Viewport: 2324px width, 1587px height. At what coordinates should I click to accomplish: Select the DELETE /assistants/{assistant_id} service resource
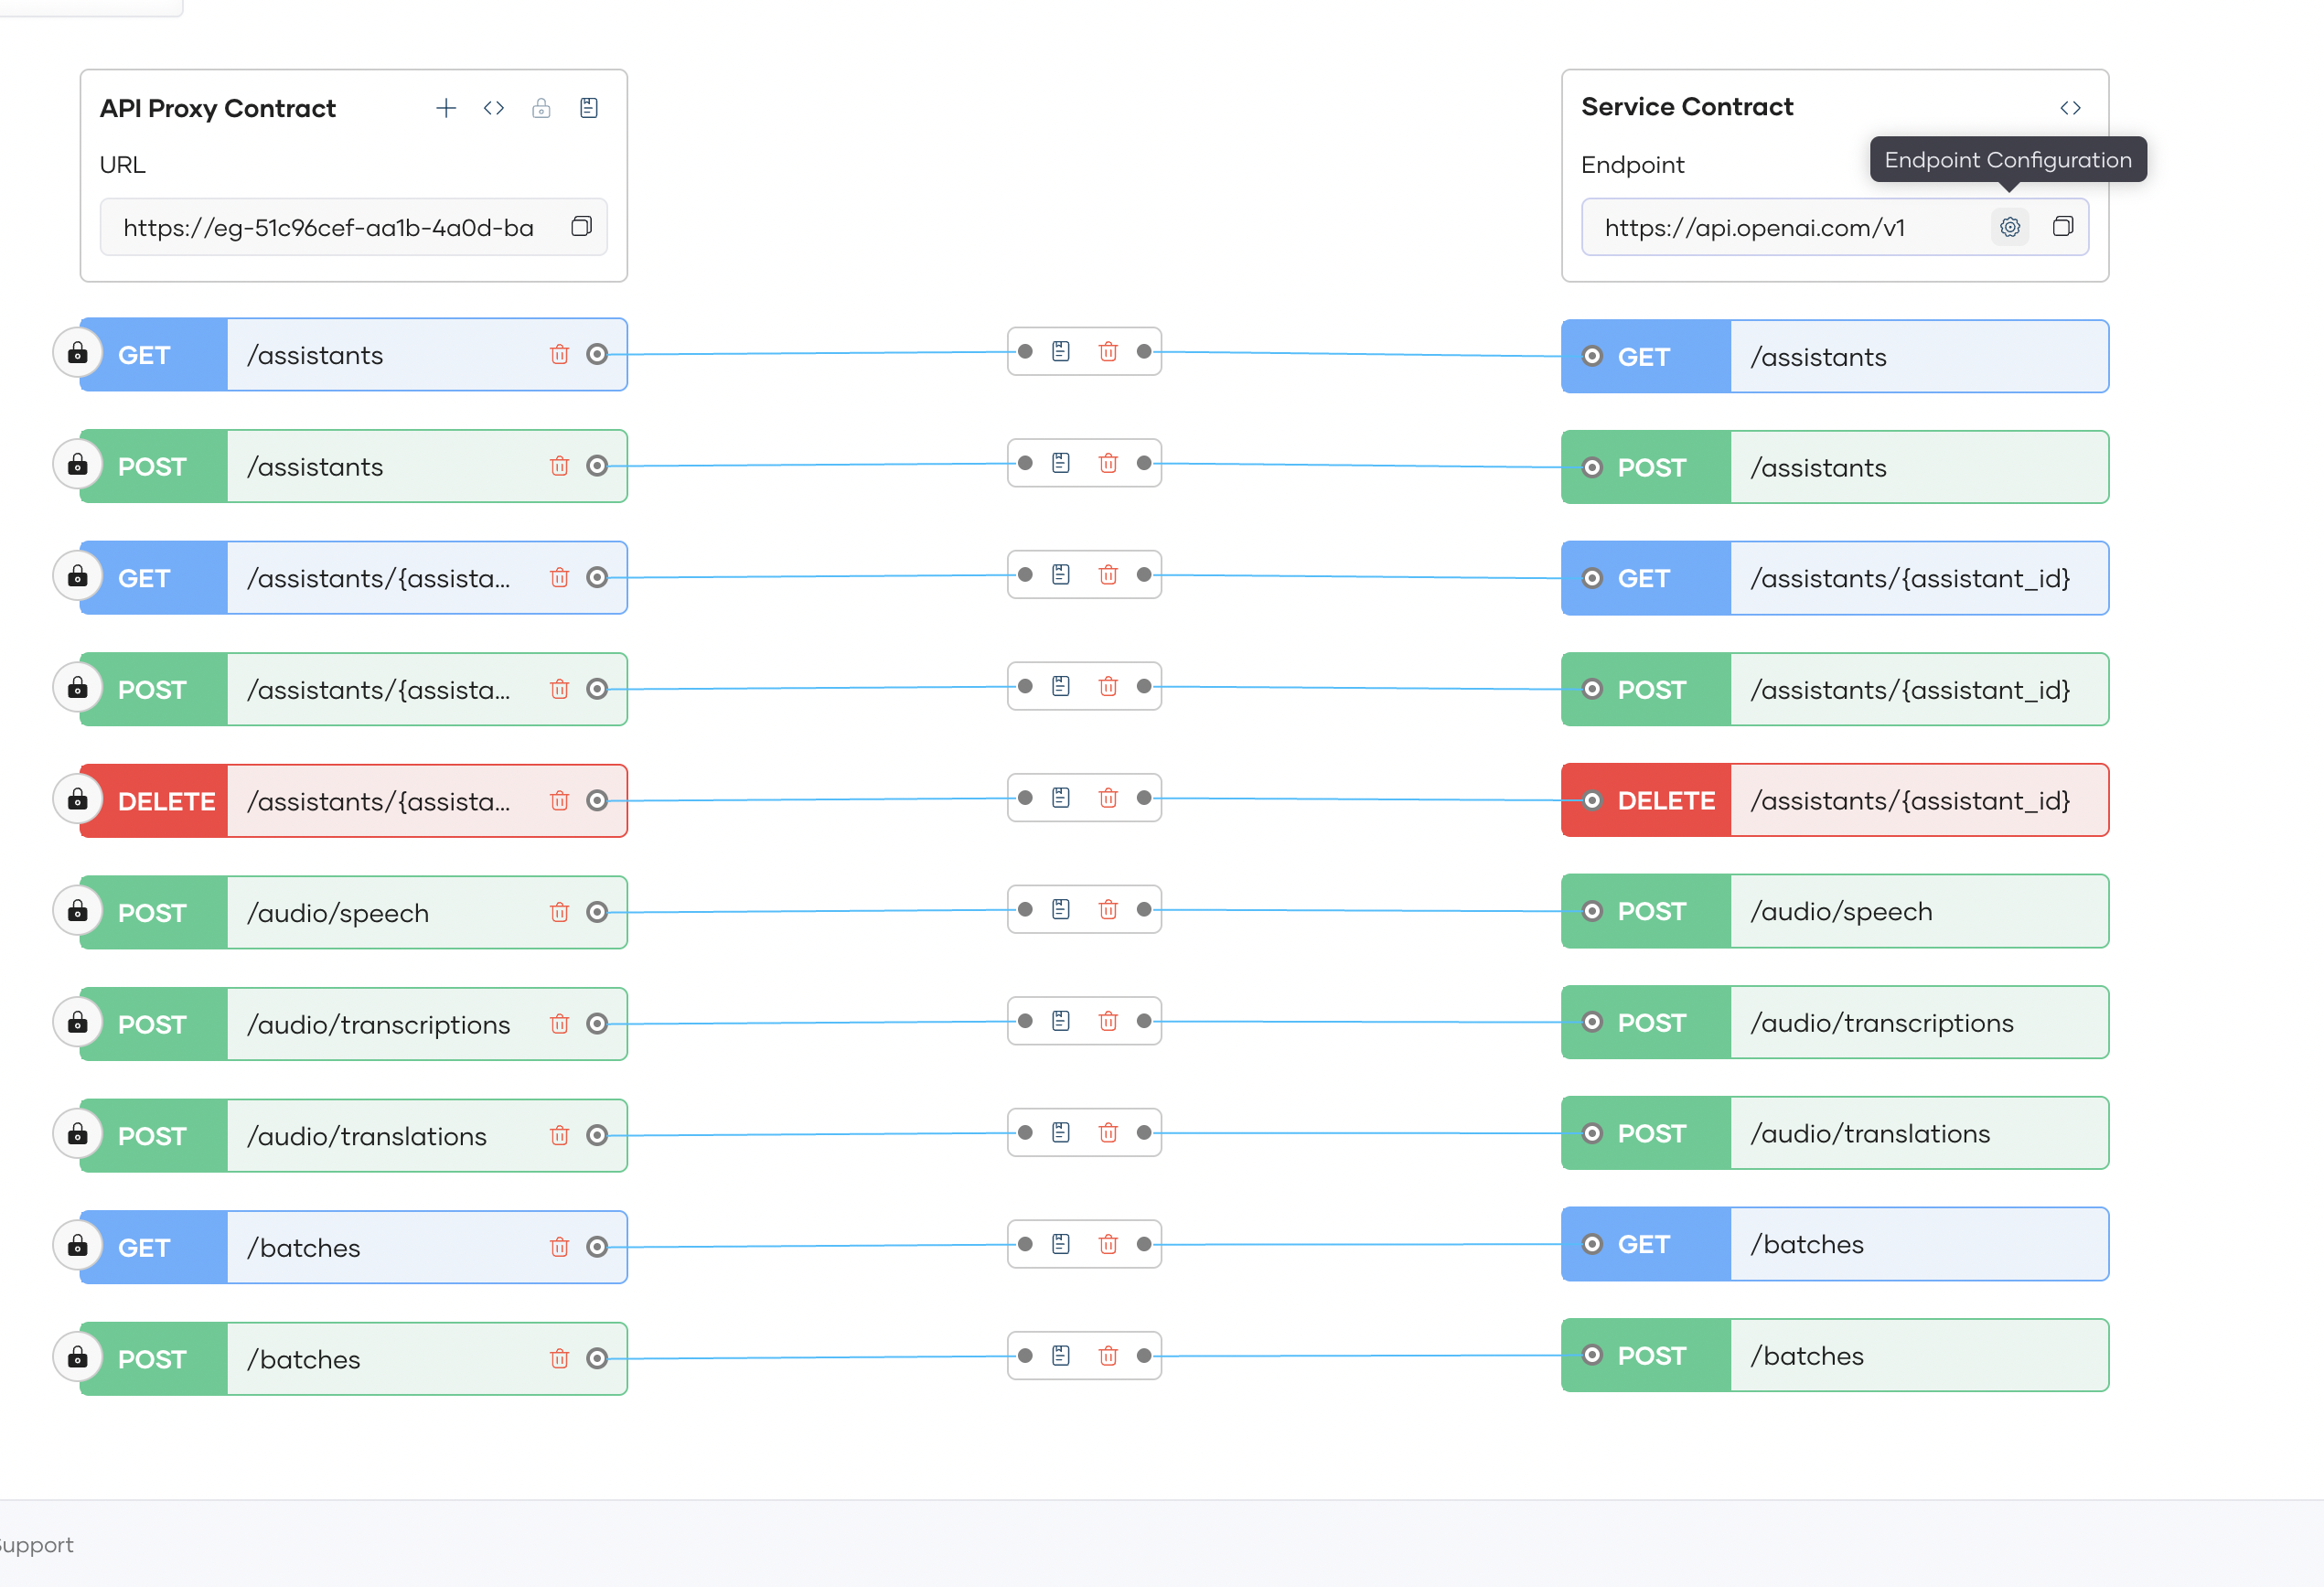click(1908, 800)
